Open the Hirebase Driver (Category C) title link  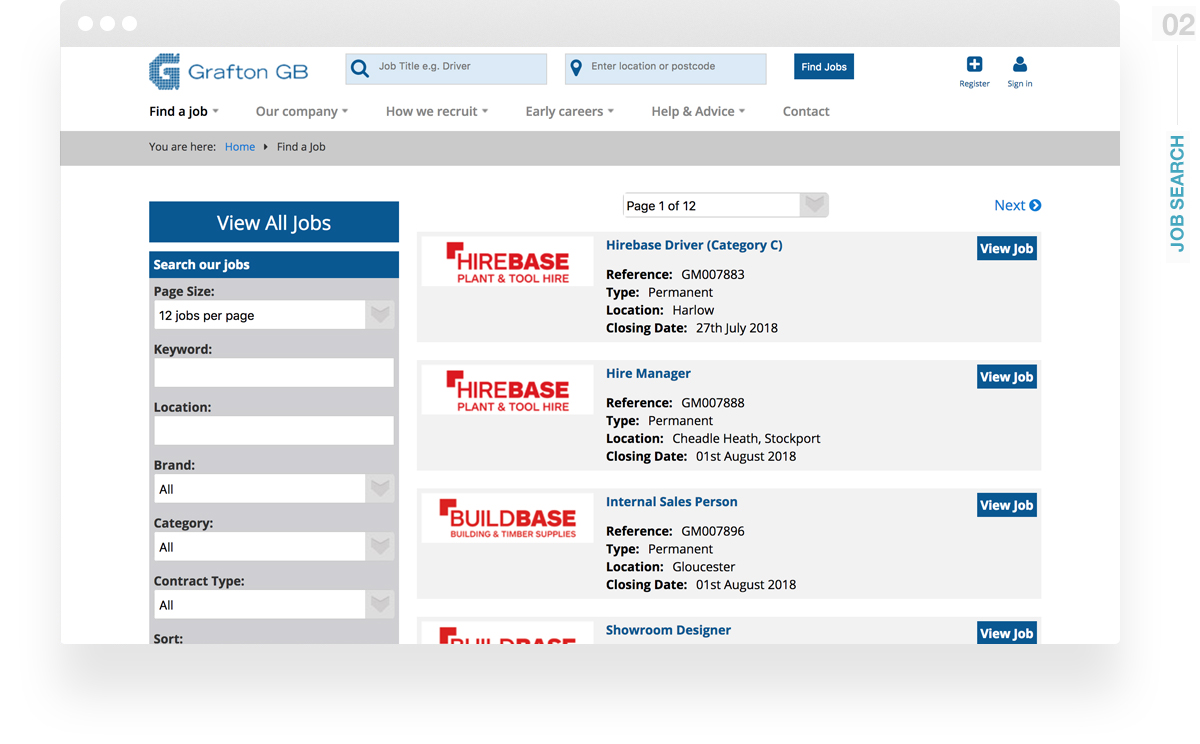694,245
